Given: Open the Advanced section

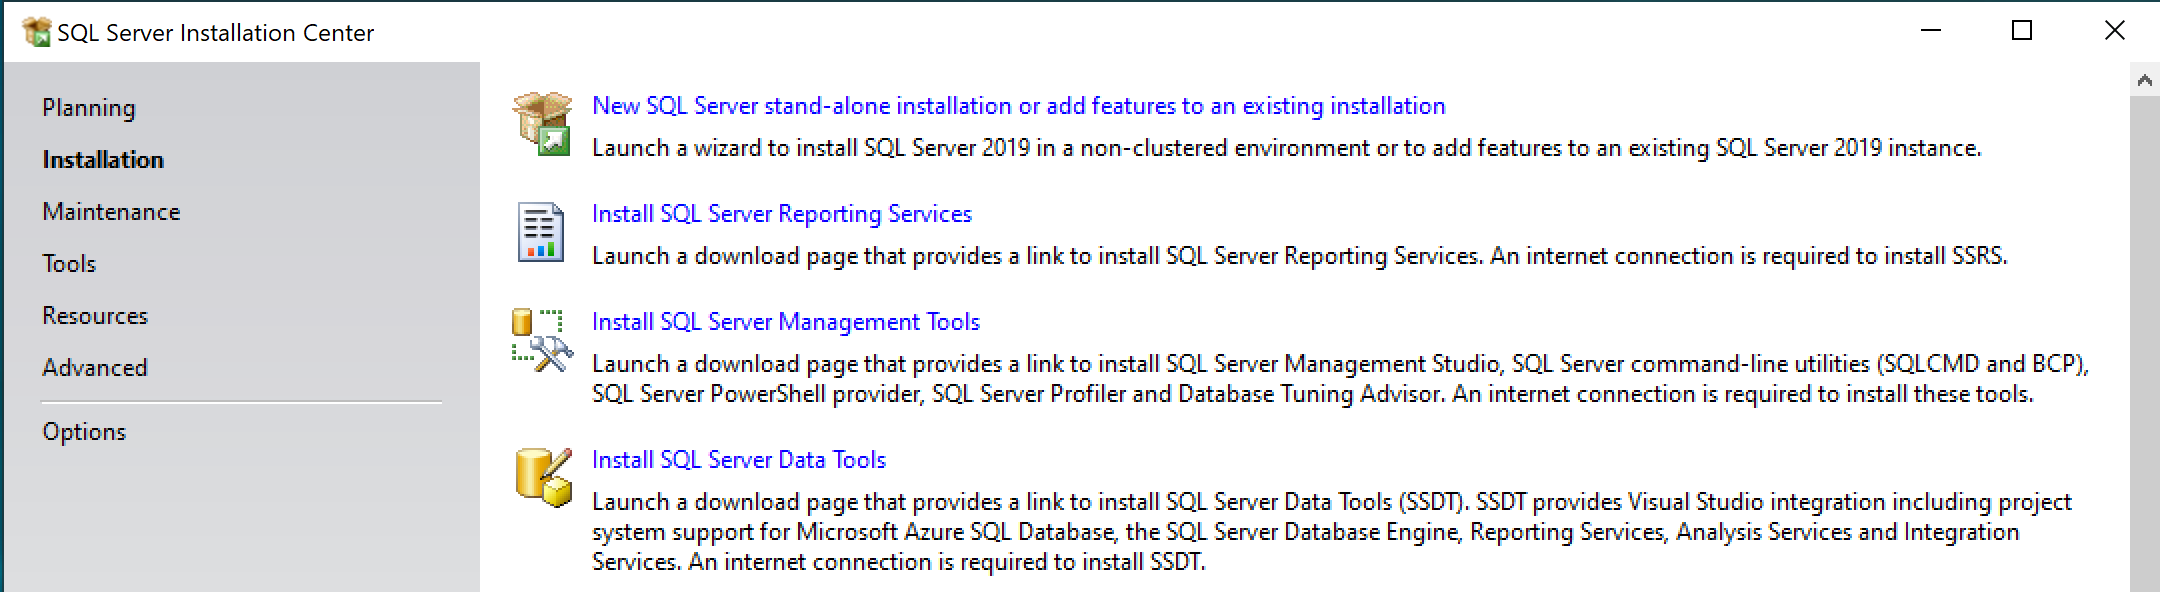Looking at the screenshot, I should coord(95,367).
